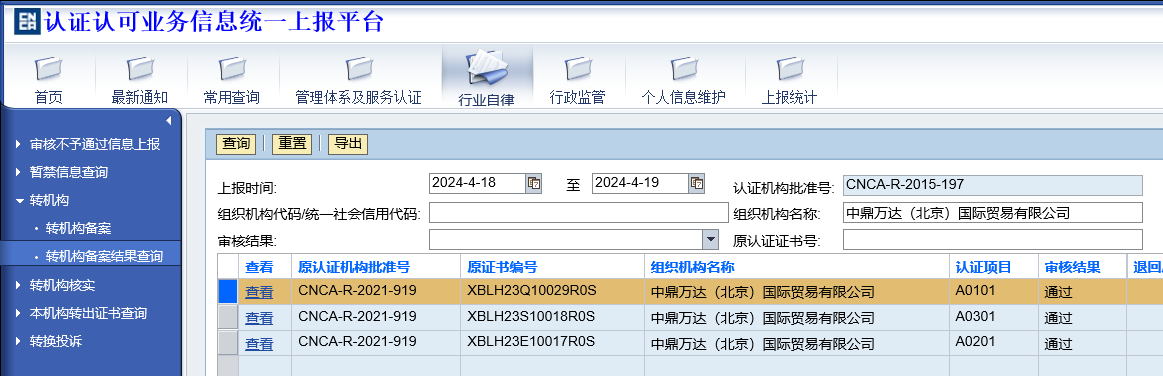The width and height of the screenshot is (1163, 376).
Task: Expand 暂禁信息查询 tree node
Action: click(x=18, y=173)
